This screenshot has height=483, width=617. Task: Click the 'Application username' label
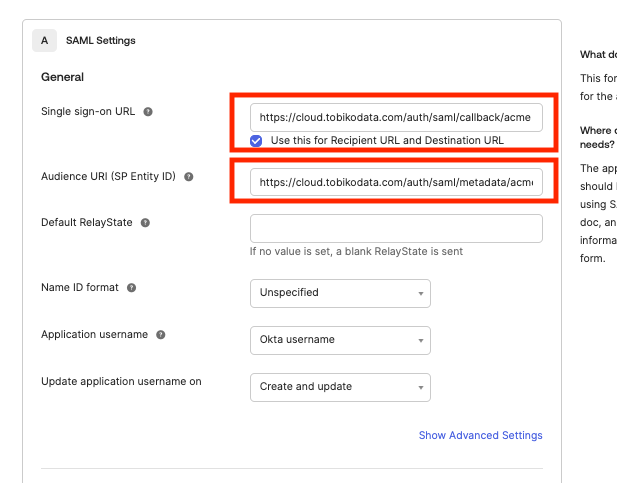tap(94, 334)
